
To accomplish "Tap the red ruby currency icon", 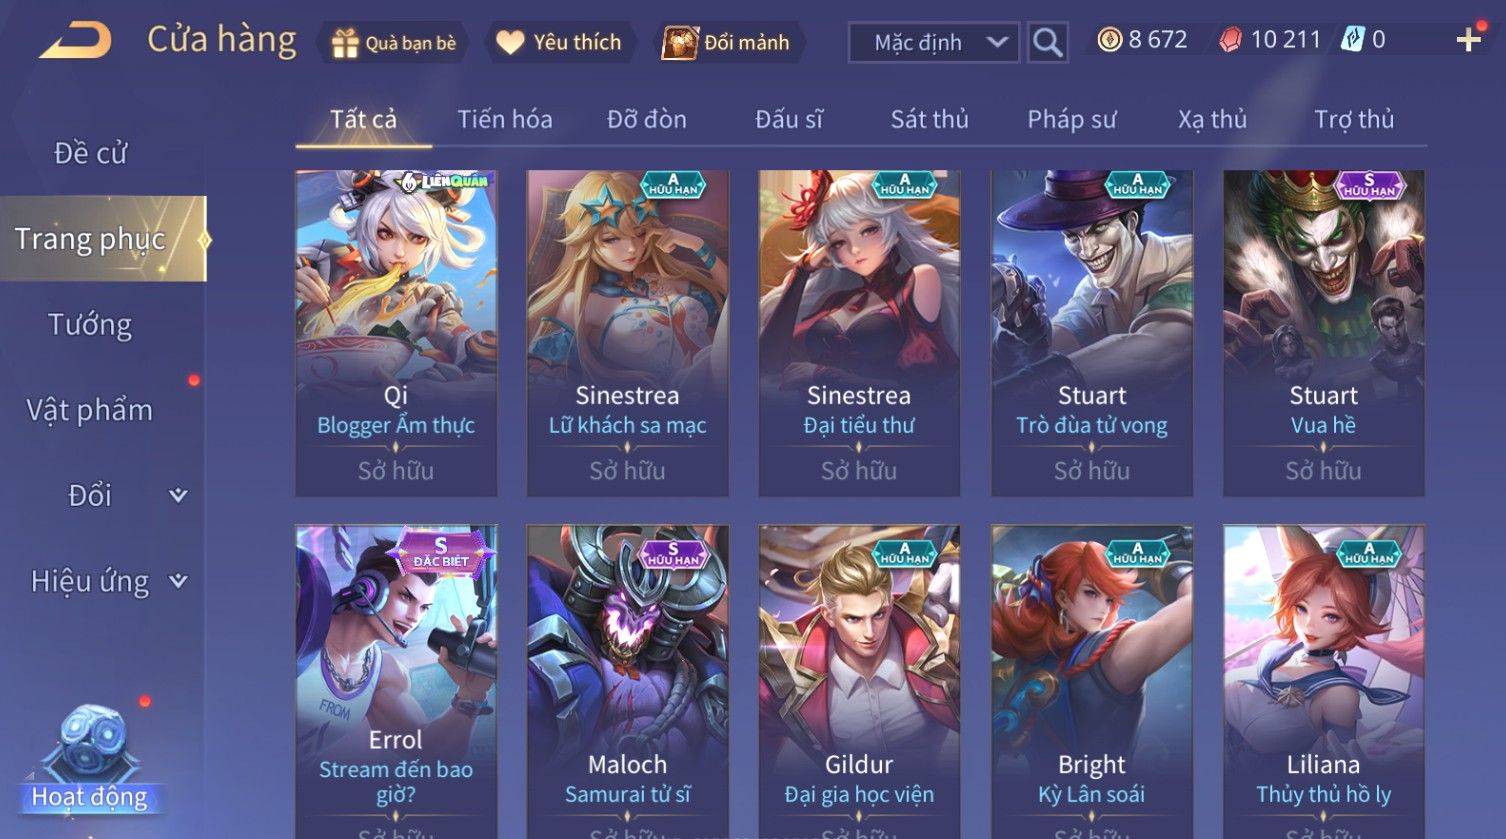I will (1230, 40).
